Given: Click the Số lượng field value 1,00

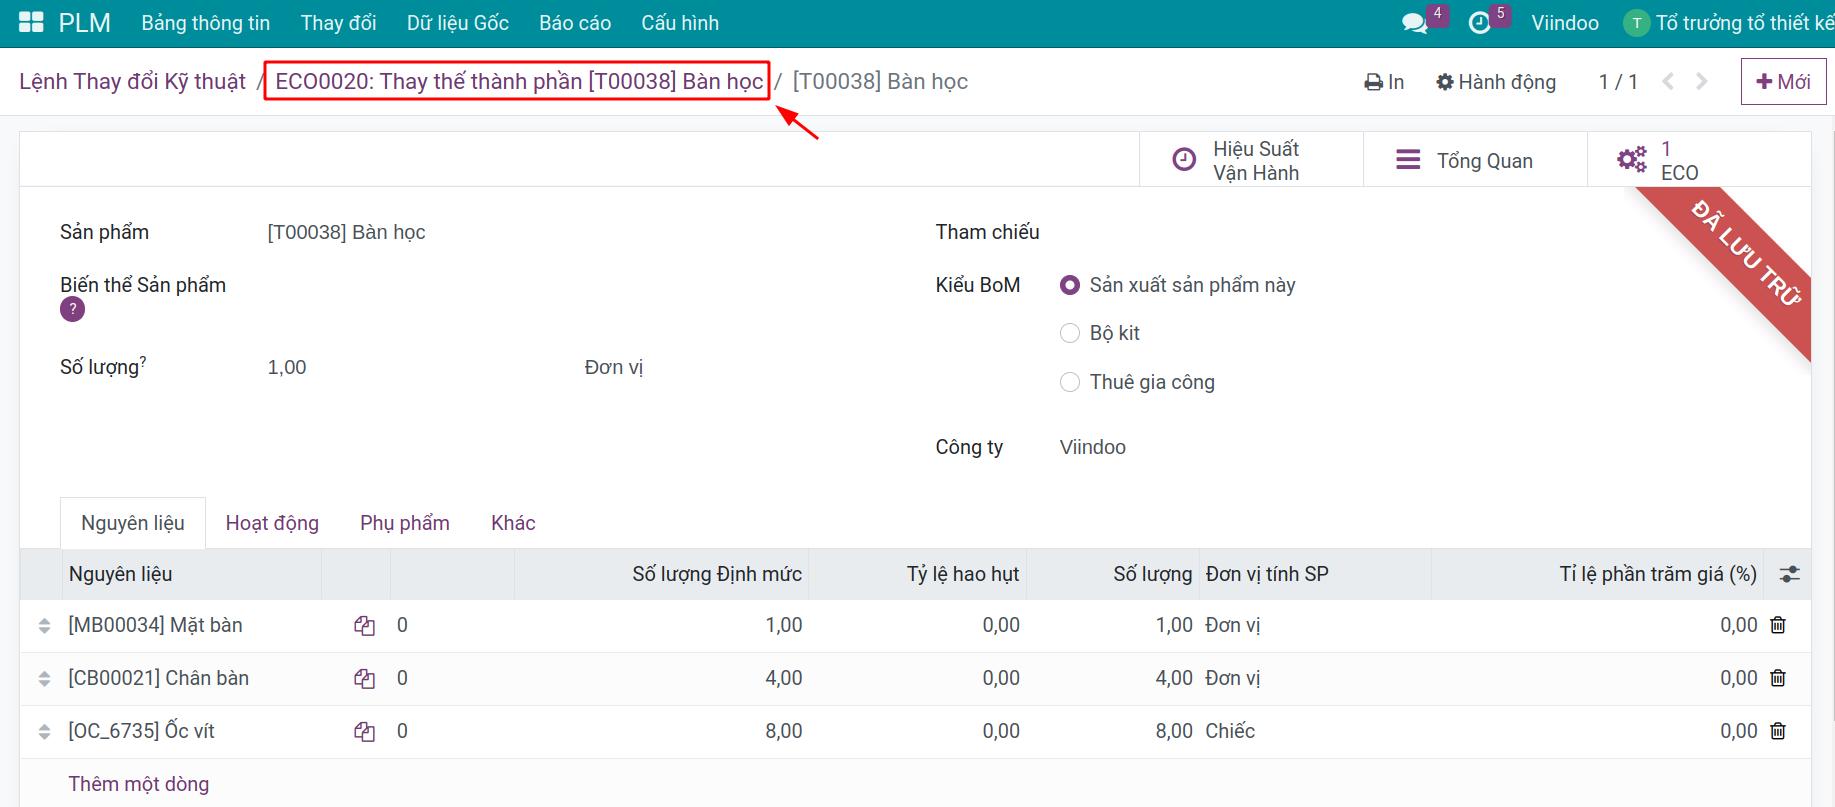Looking at the screenshot, I should pos(287,367).
